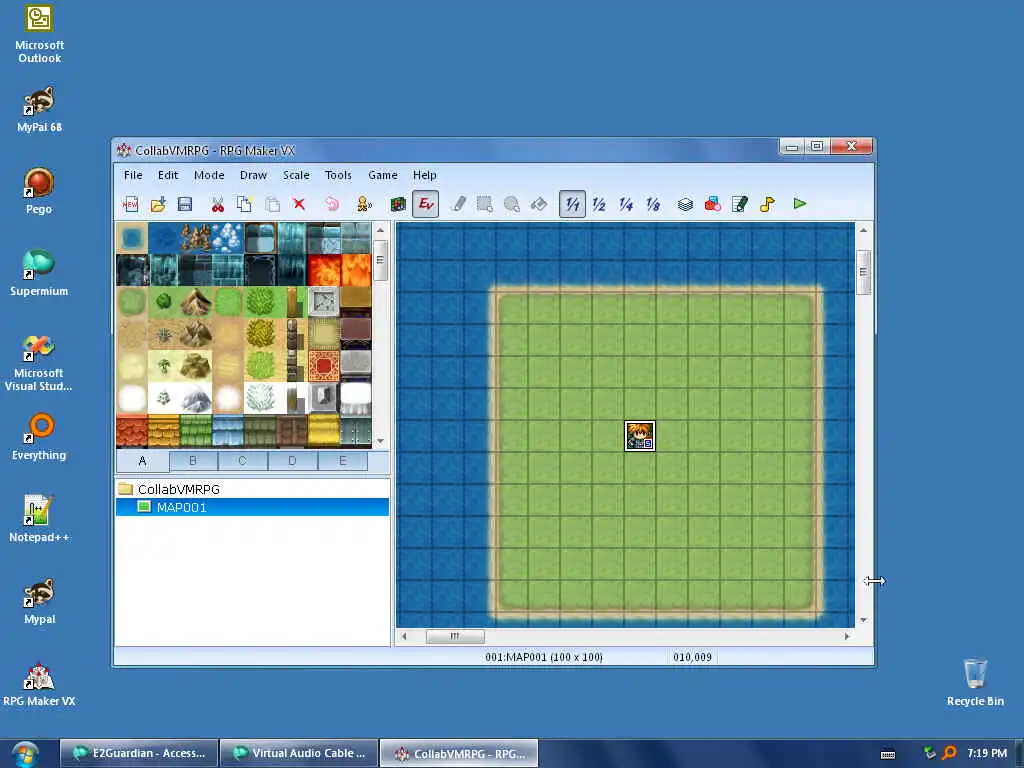Switch to Map editing mode icon
Viewport: 1024px width, 768px height.
[x=398, y=204]
